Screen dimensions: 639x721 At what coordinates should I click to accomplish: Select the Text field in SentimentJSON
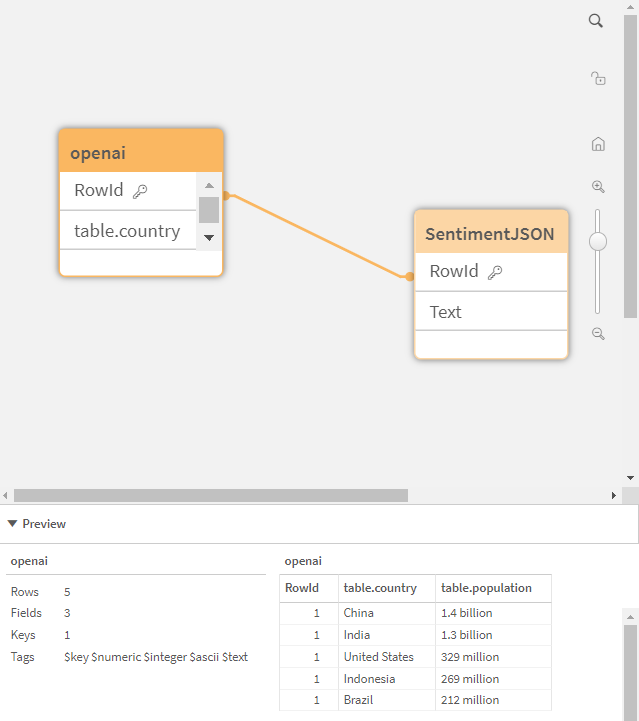(x=446, y=312)
